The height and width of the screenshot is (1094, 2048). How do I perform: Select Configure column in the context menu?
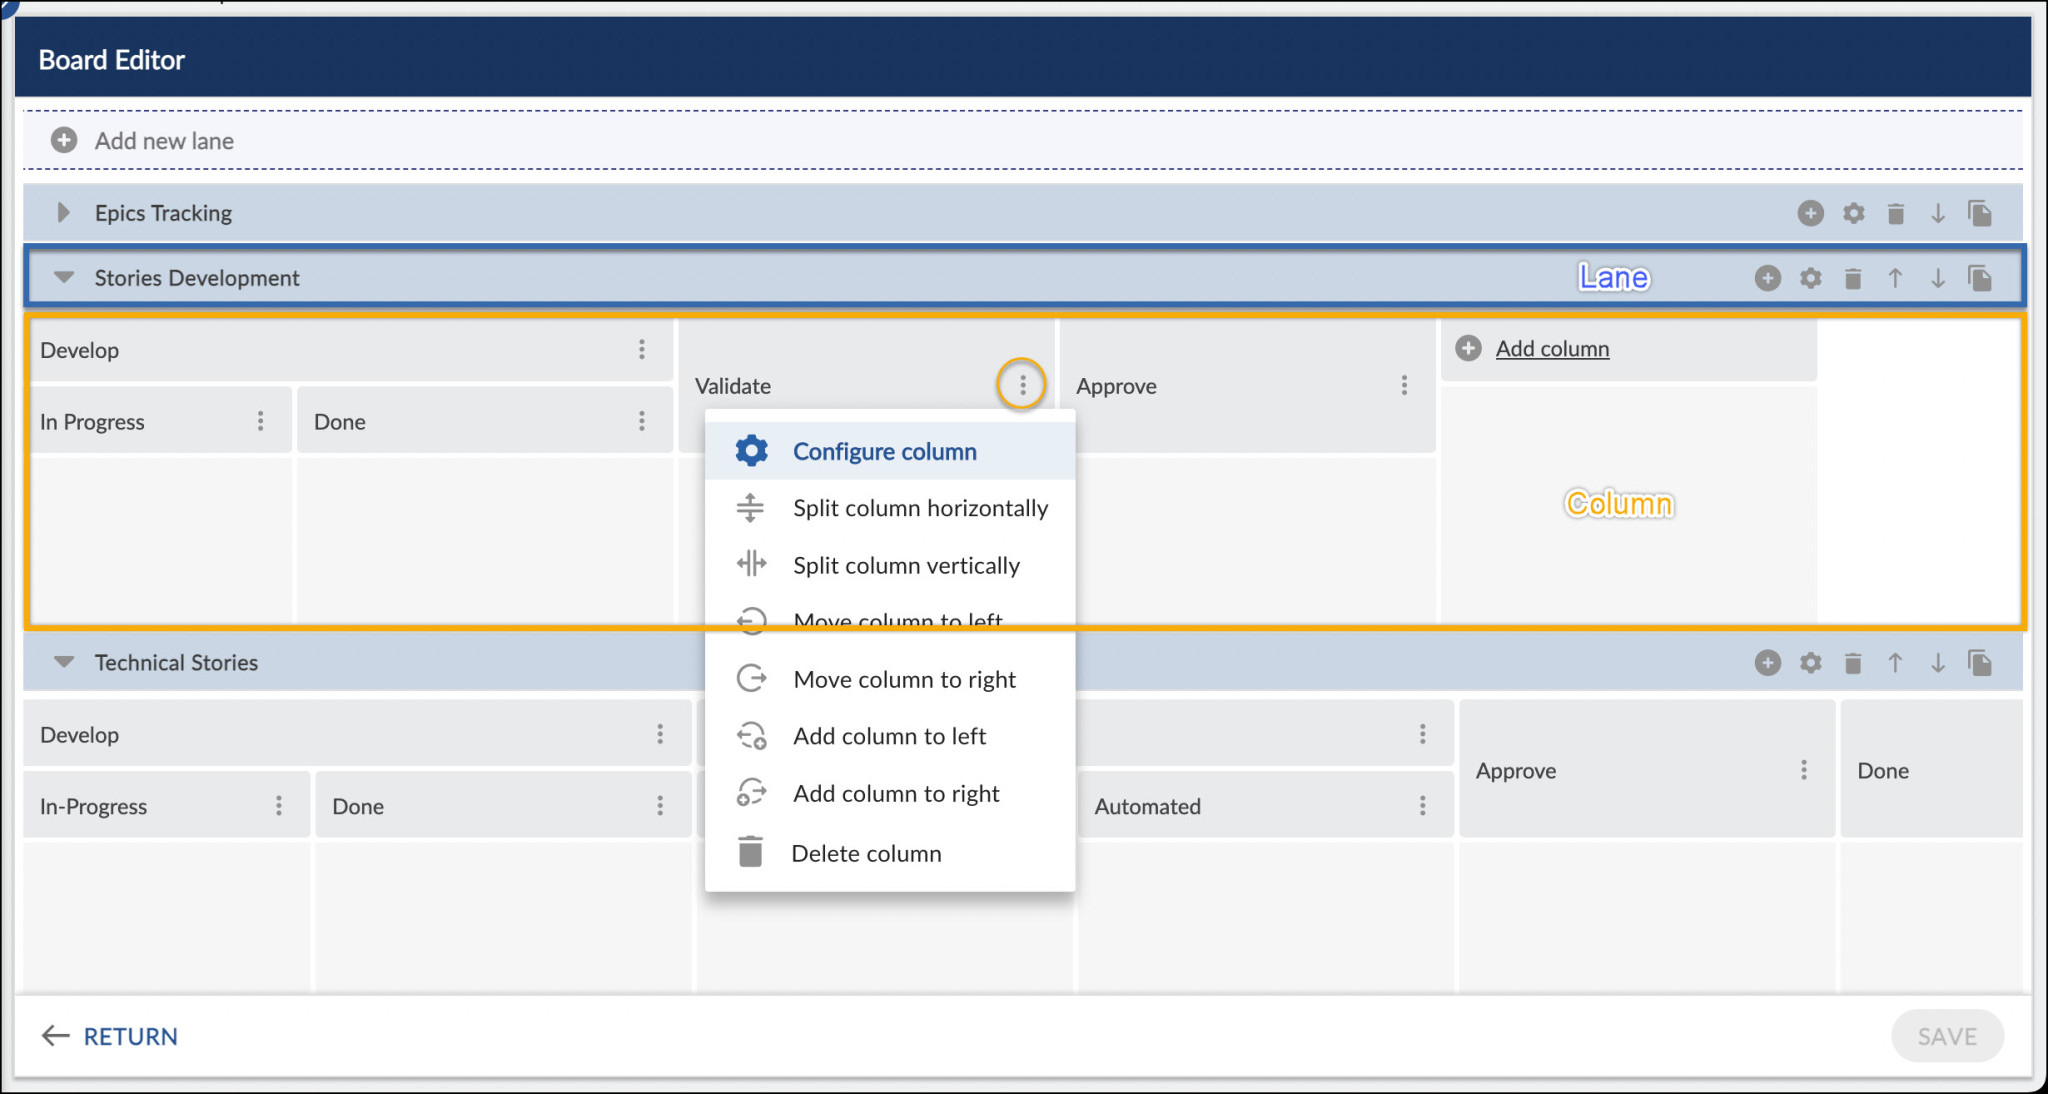884,451
